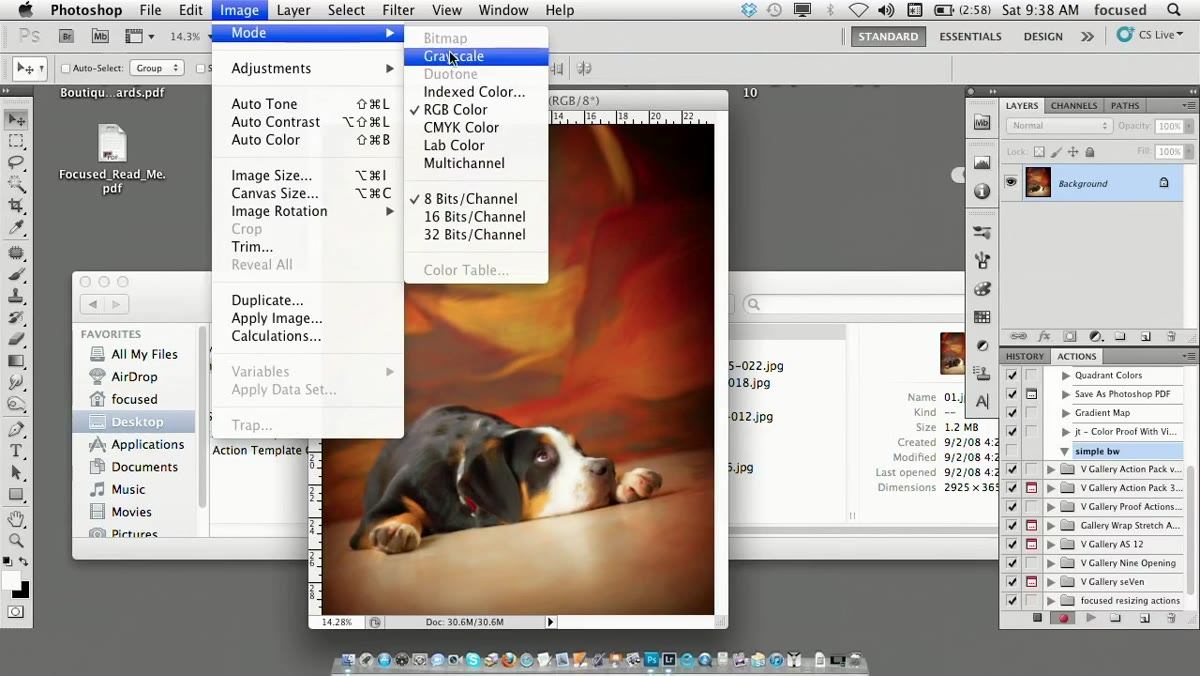Select the Move tool in the toolbox
Viewport: 1200px width, 676px height.
click(x=17, y=120)
